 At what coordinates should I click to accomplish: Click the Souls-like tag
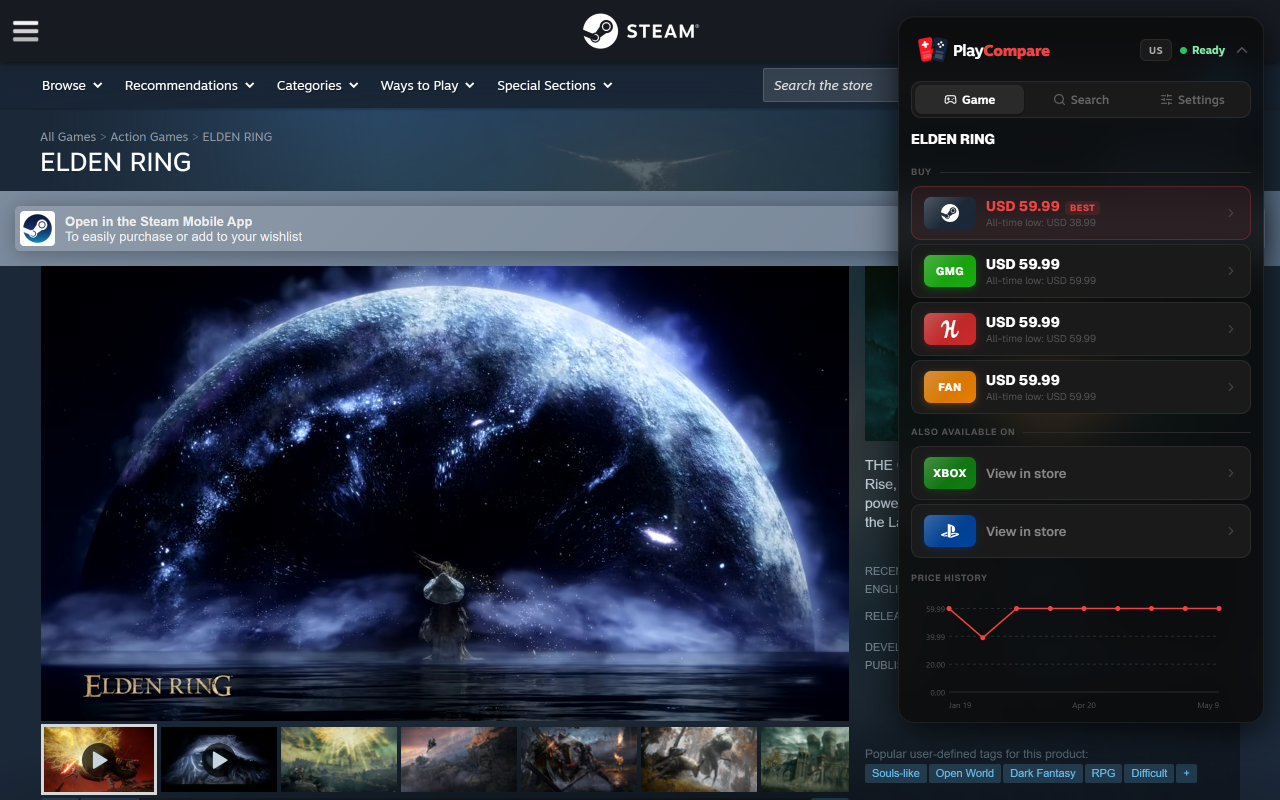896,773
